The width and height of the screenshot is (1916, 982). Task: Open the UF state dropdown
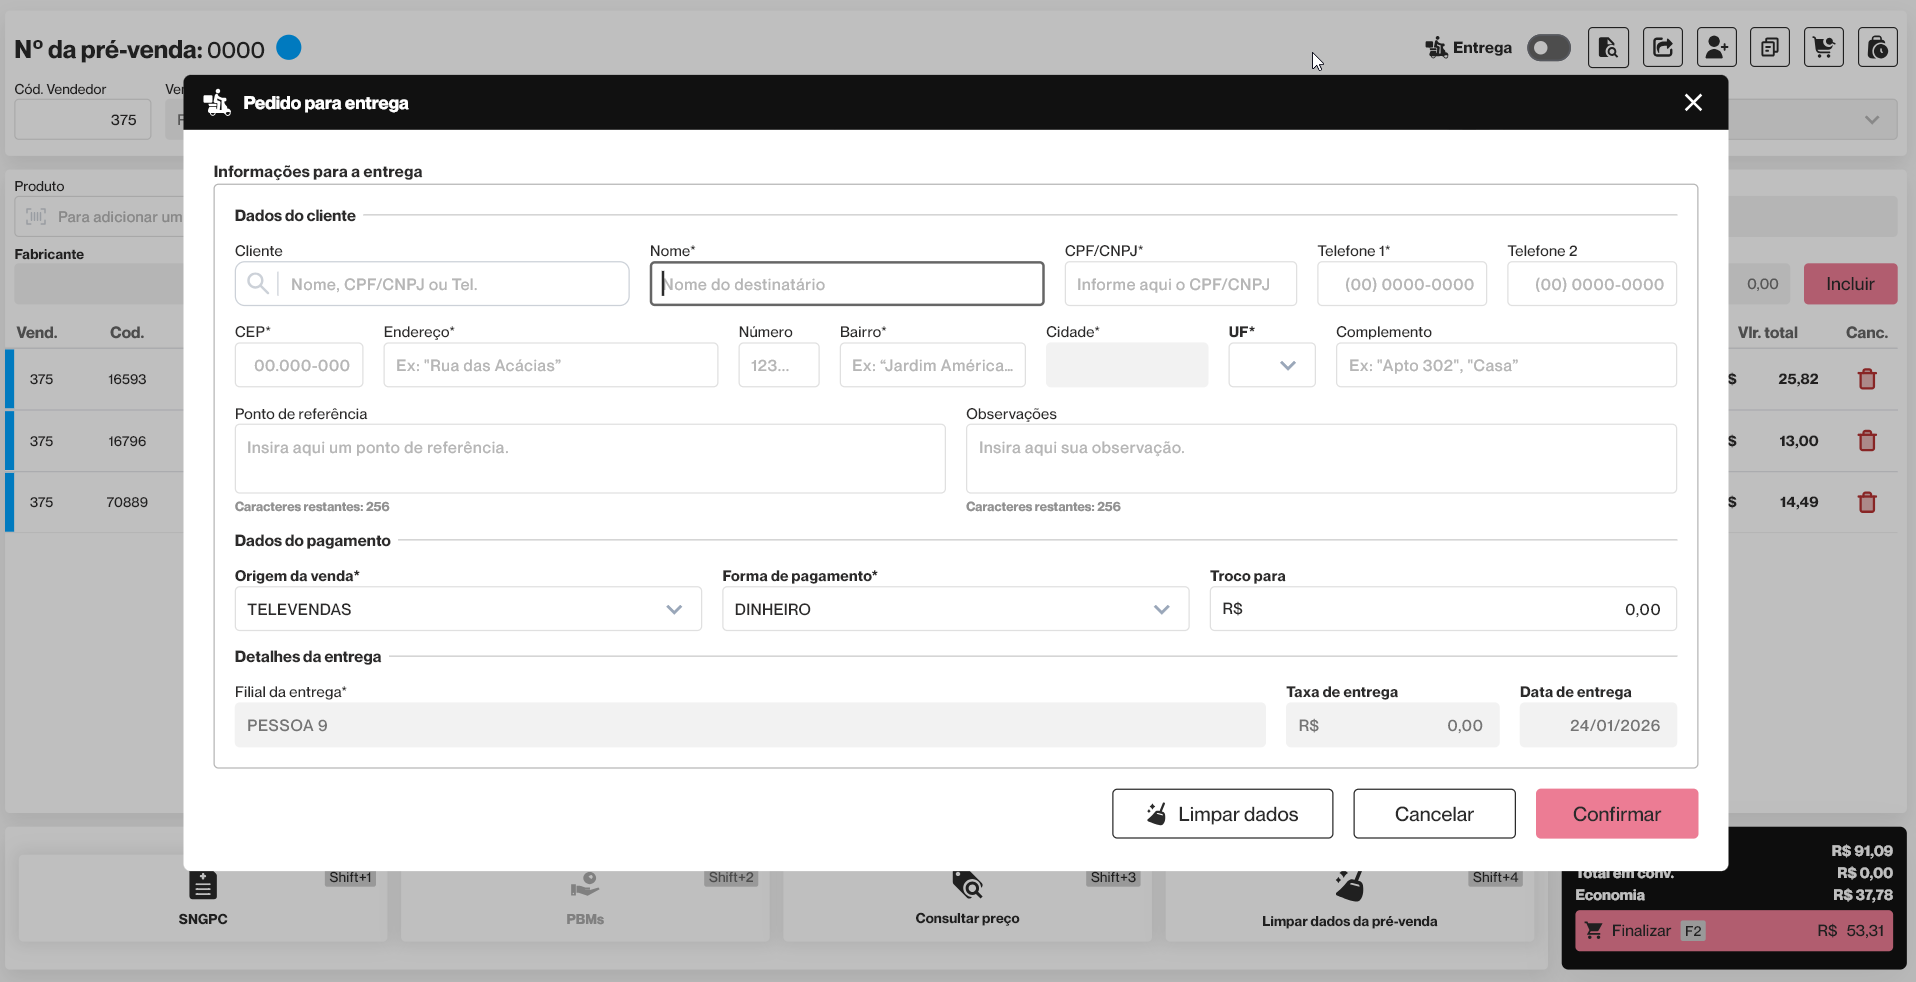pyautogui.click(x=1271, y=365)
